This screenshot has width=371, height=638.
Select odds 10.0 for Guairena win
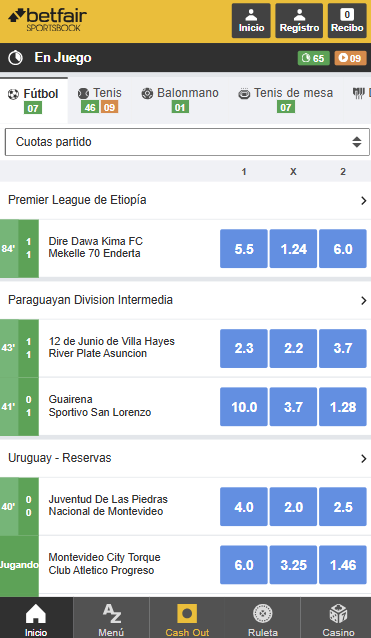[244, 407]
